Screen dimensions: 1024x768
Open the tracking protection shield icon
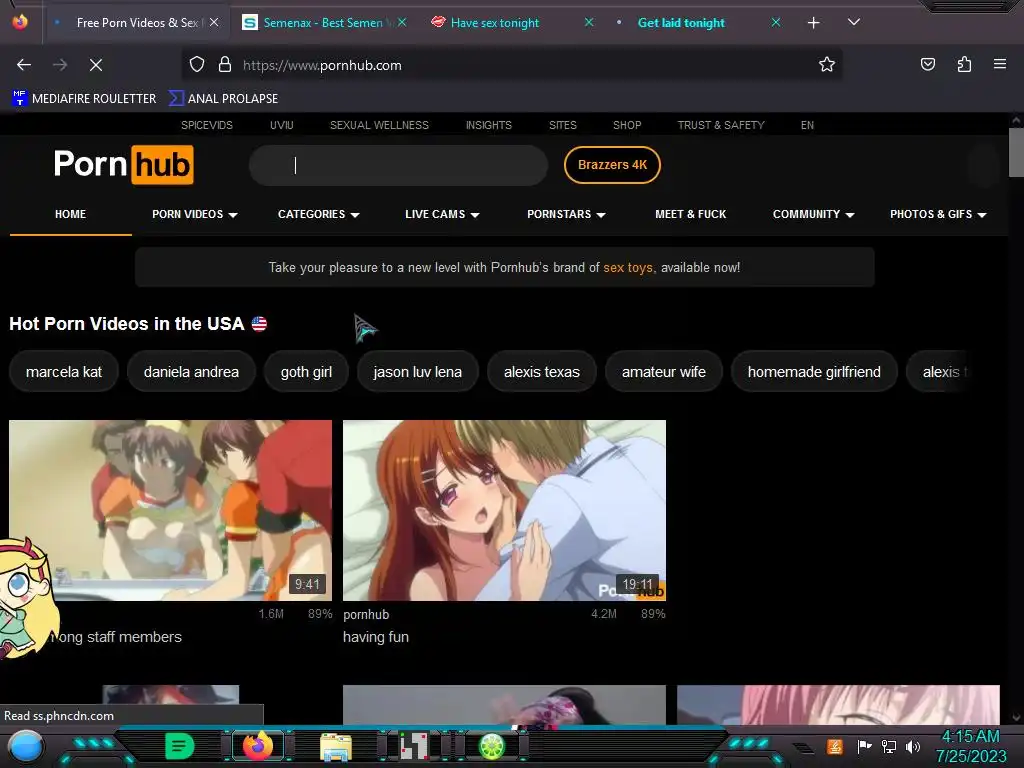[197, 65]
